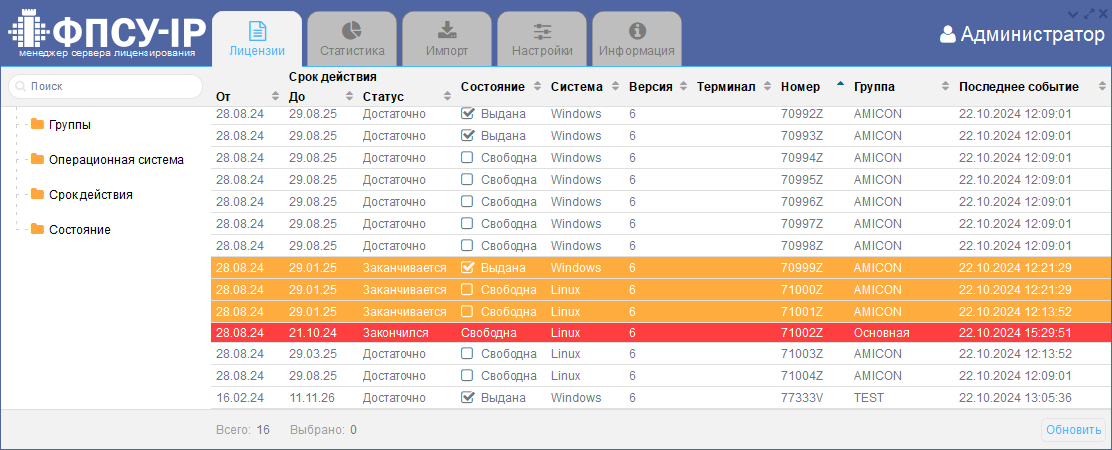Check Свободна checkbox for license 71000Z
This screenshot has height=450, width=1112.
pos(467,290)
